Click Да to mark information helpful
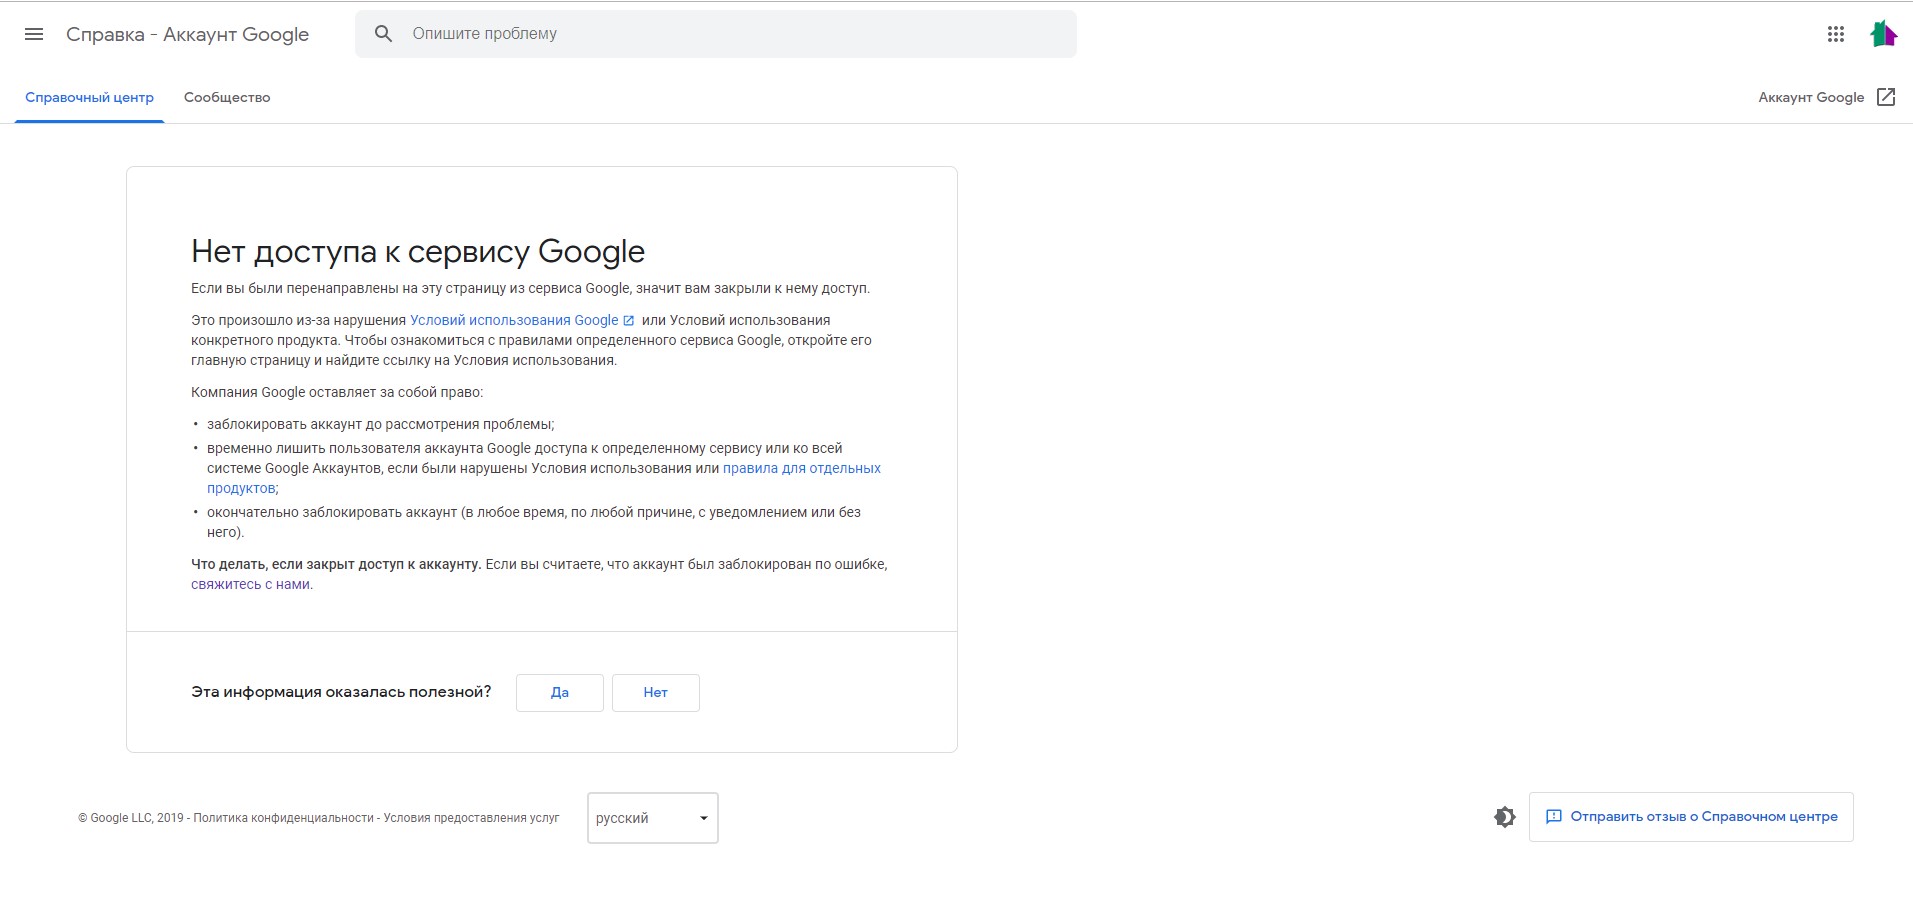Image resolution: width=1913 pixels, height=900 pixels. click(x=559, y=692)
